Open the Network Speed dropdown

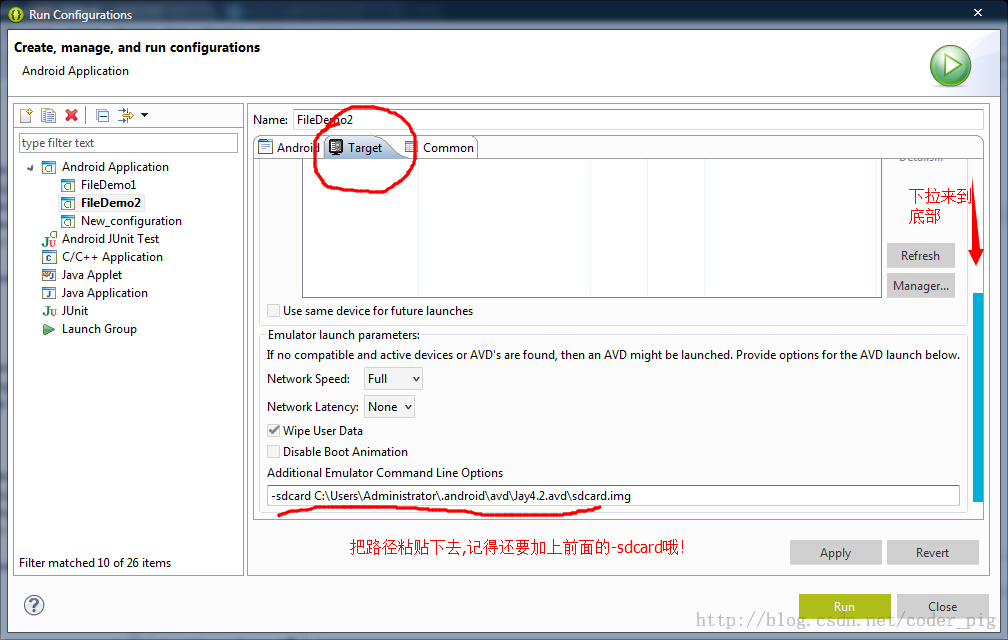click(394, 379)
